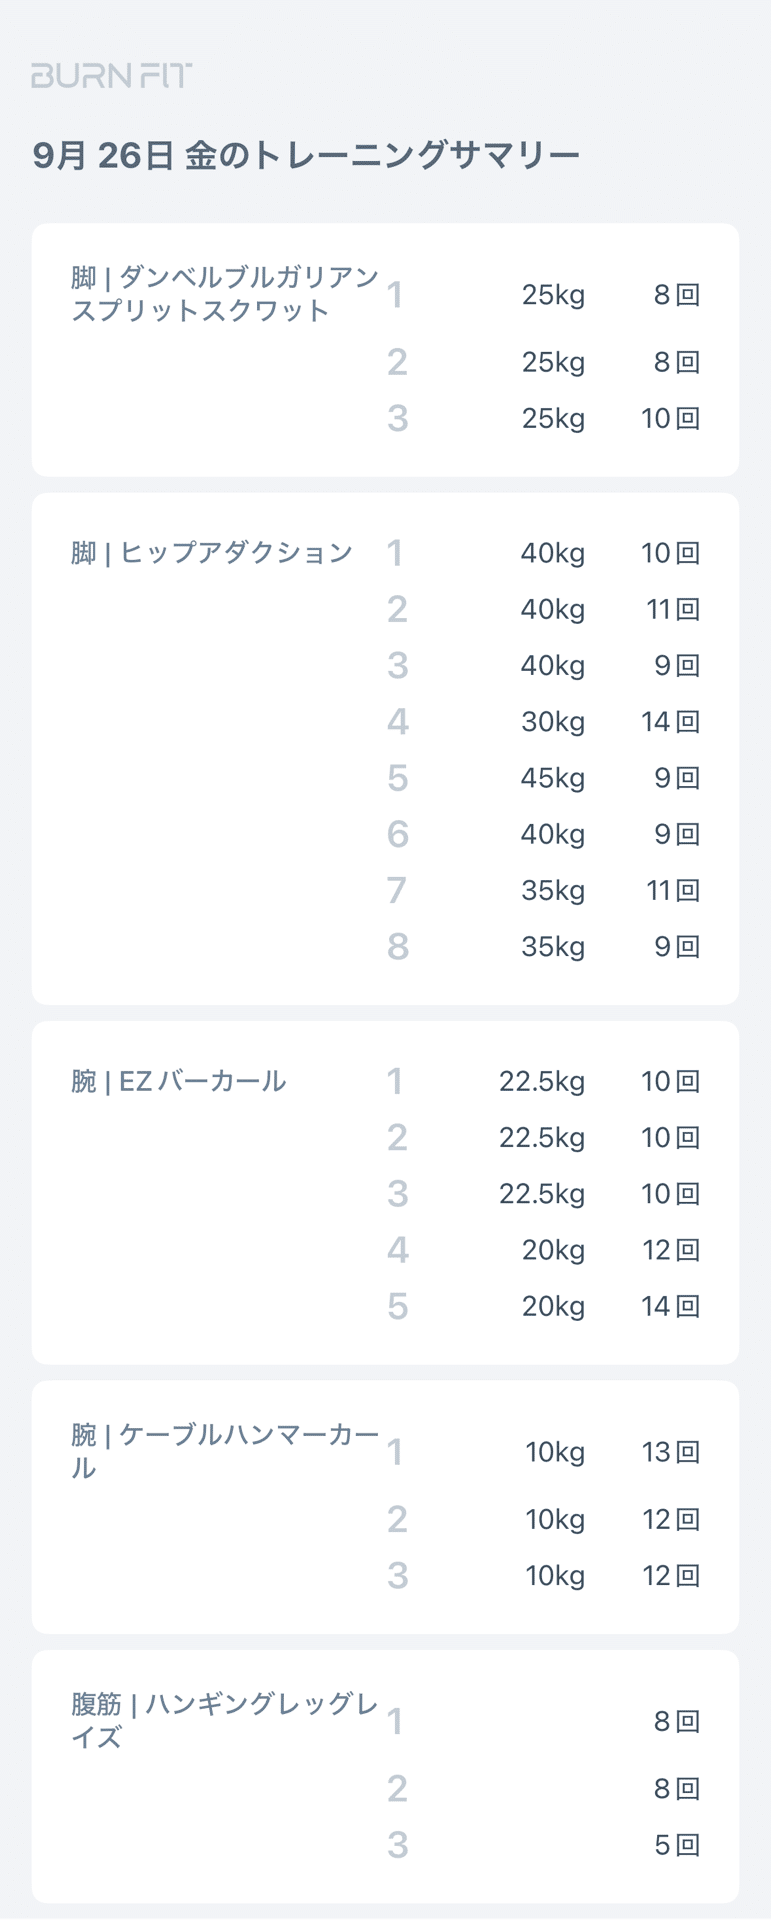The image size is (771, 1920).
Task: Click the 45kg weight in ヒップアダクション
Action: pos(552,778)
